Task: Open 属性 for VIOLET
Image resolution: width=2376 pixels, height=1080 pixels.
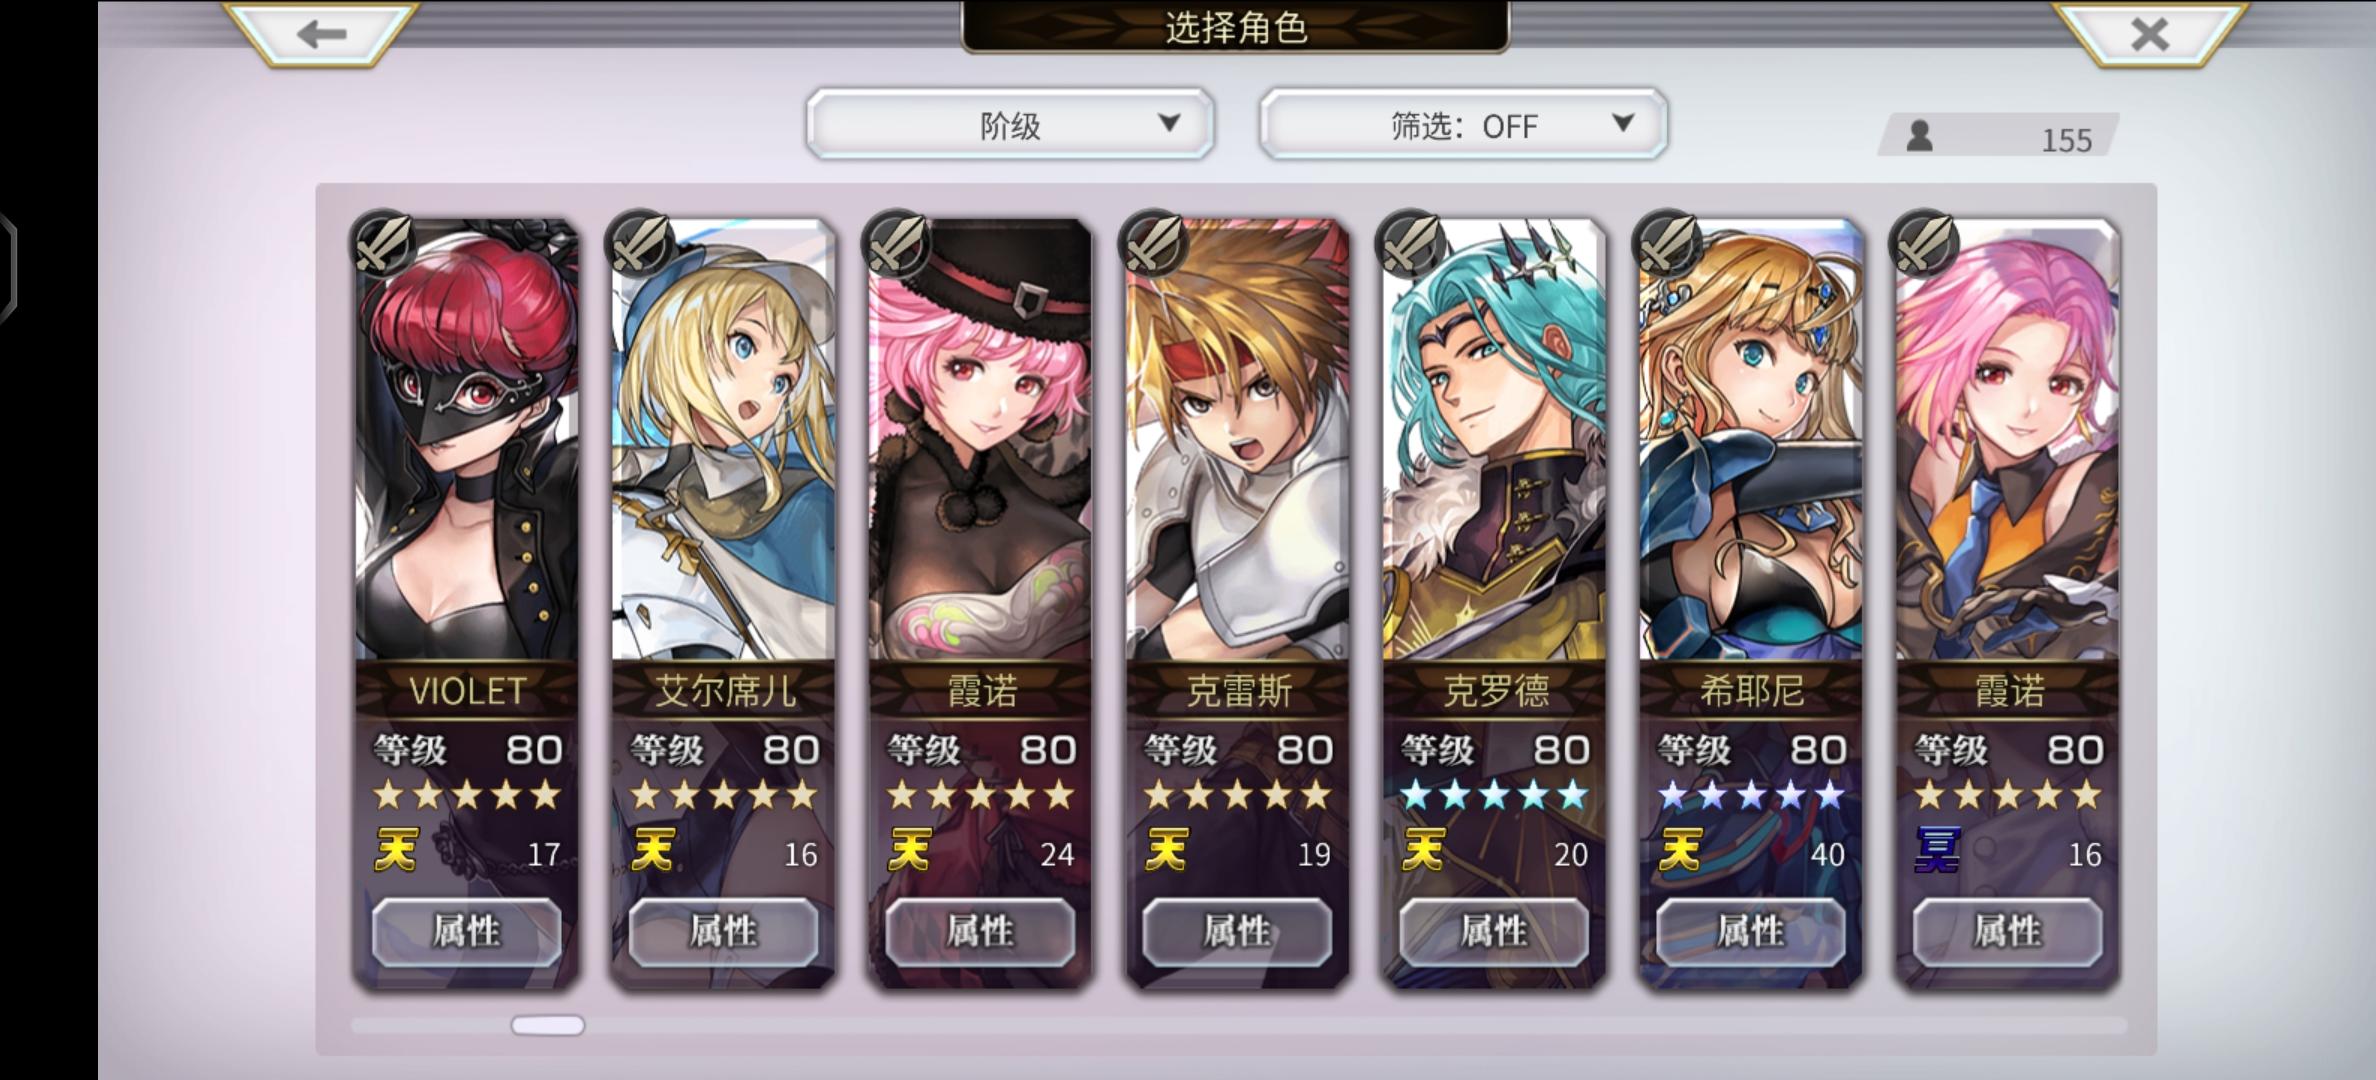Action: tap(467, 931)
